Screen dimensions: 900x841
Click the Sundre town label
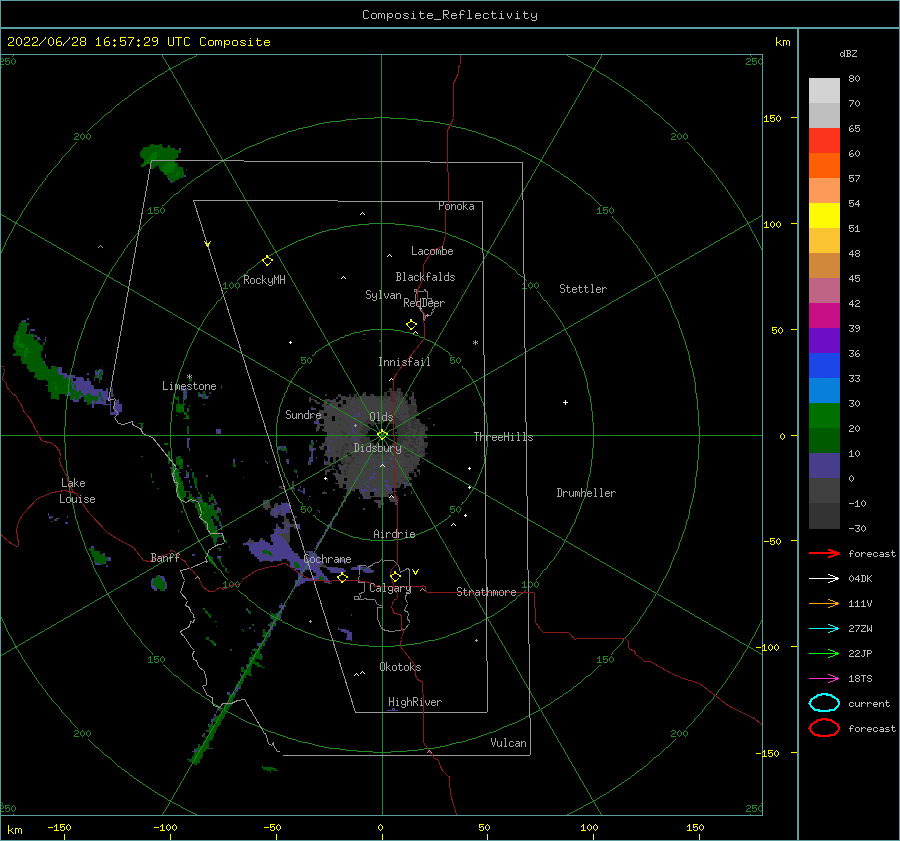tap(303, 414)
